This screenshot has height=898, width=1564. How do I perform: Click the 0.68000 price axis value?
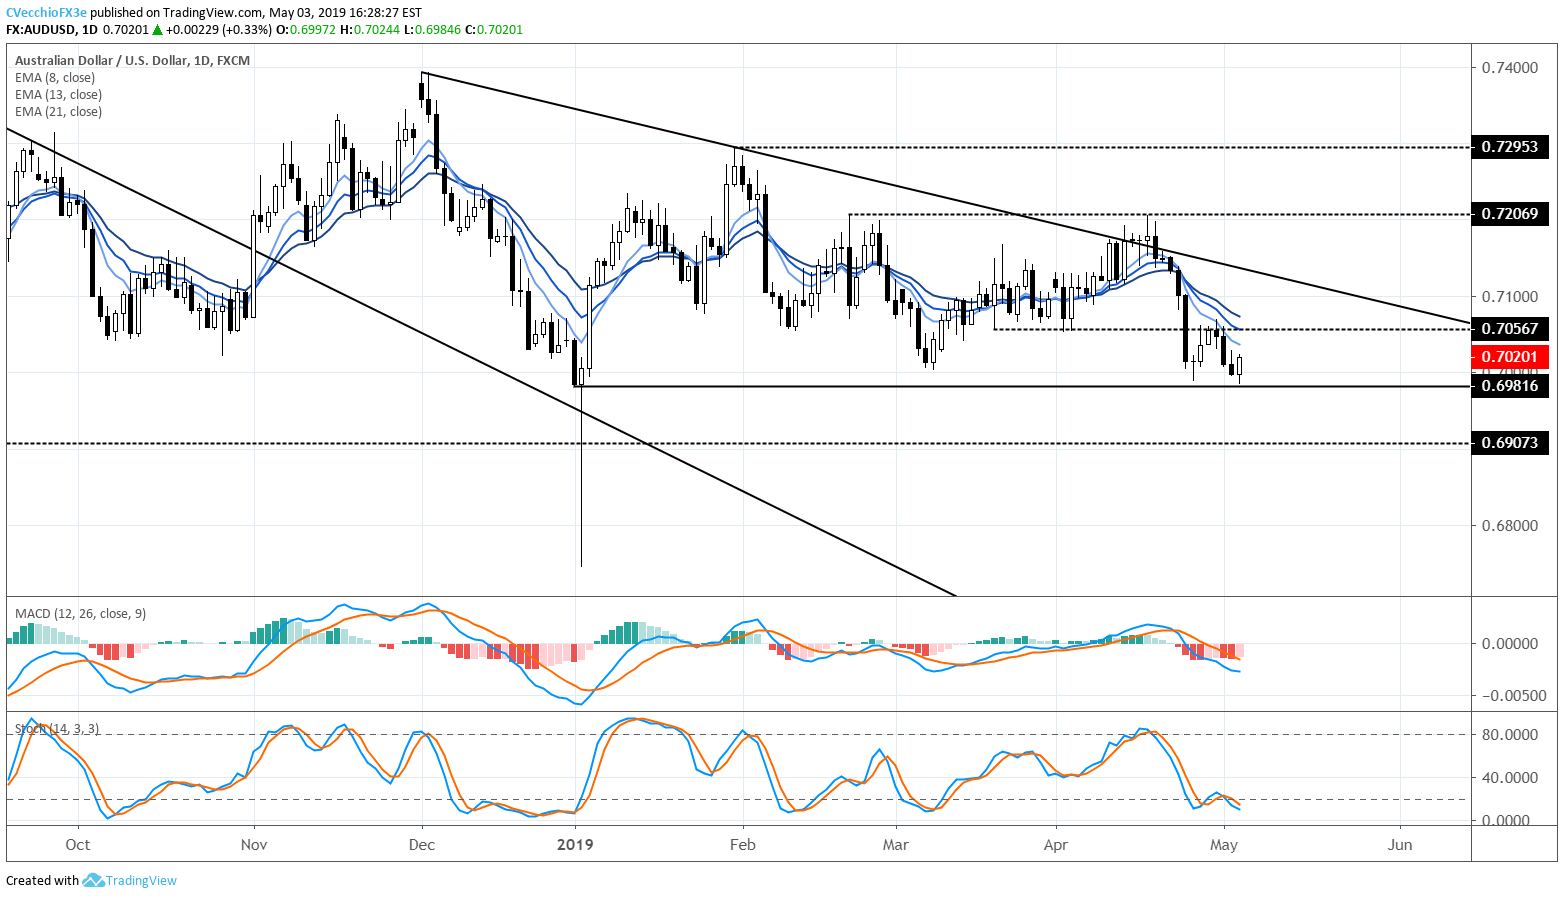pos(1509,526)
